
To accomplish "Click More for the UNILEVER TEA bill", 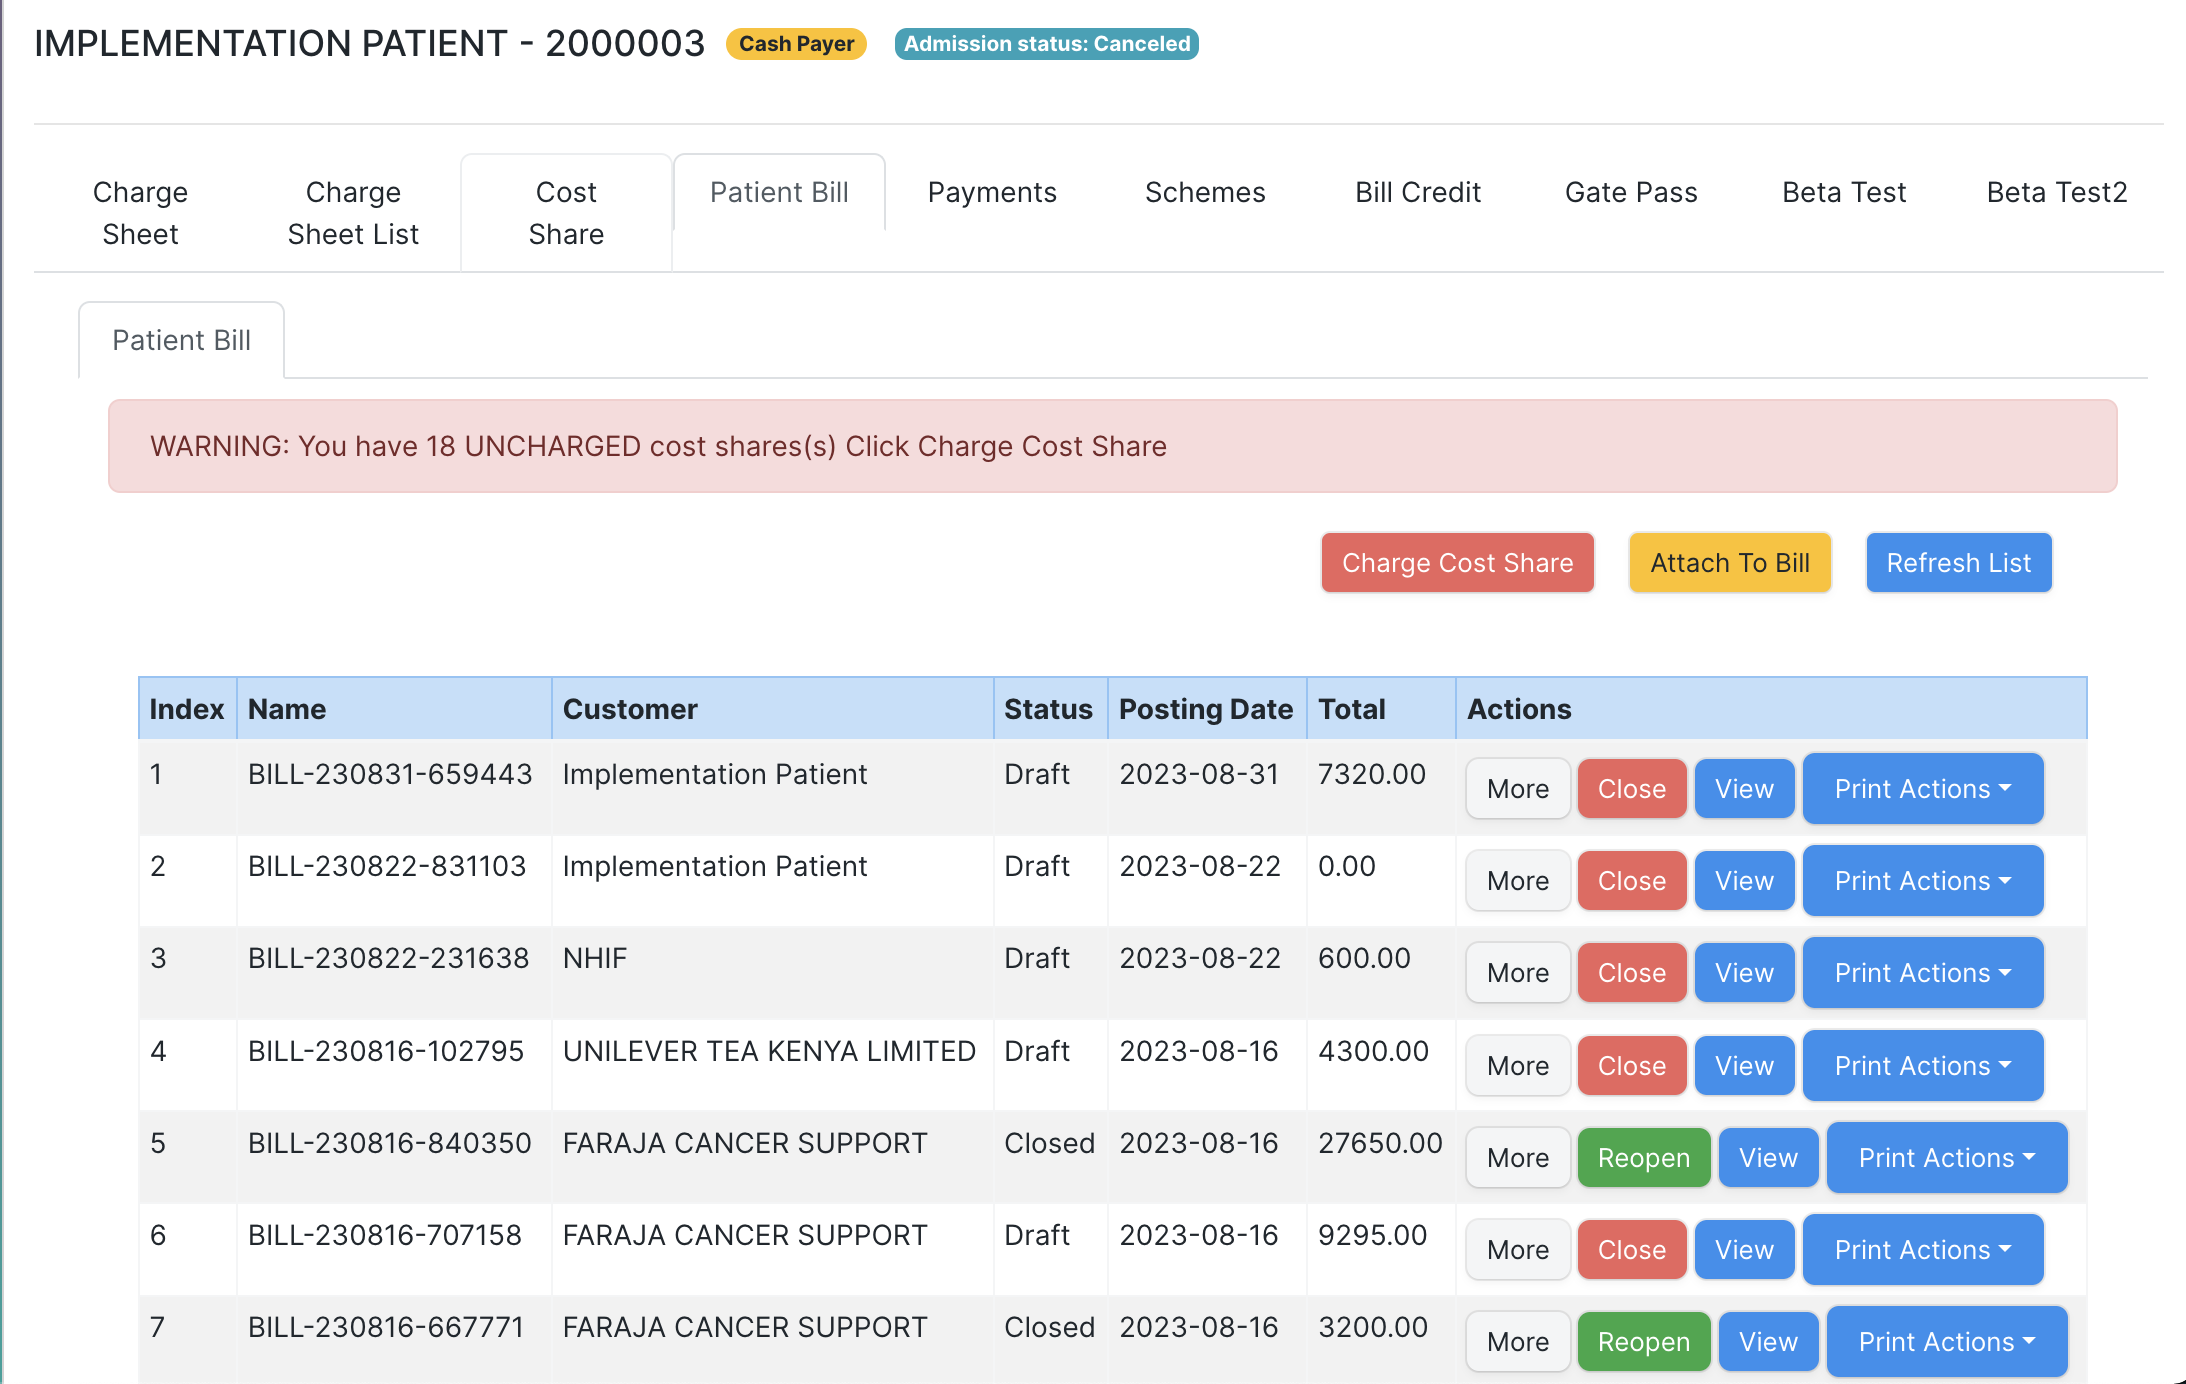I will 1518,1066.
